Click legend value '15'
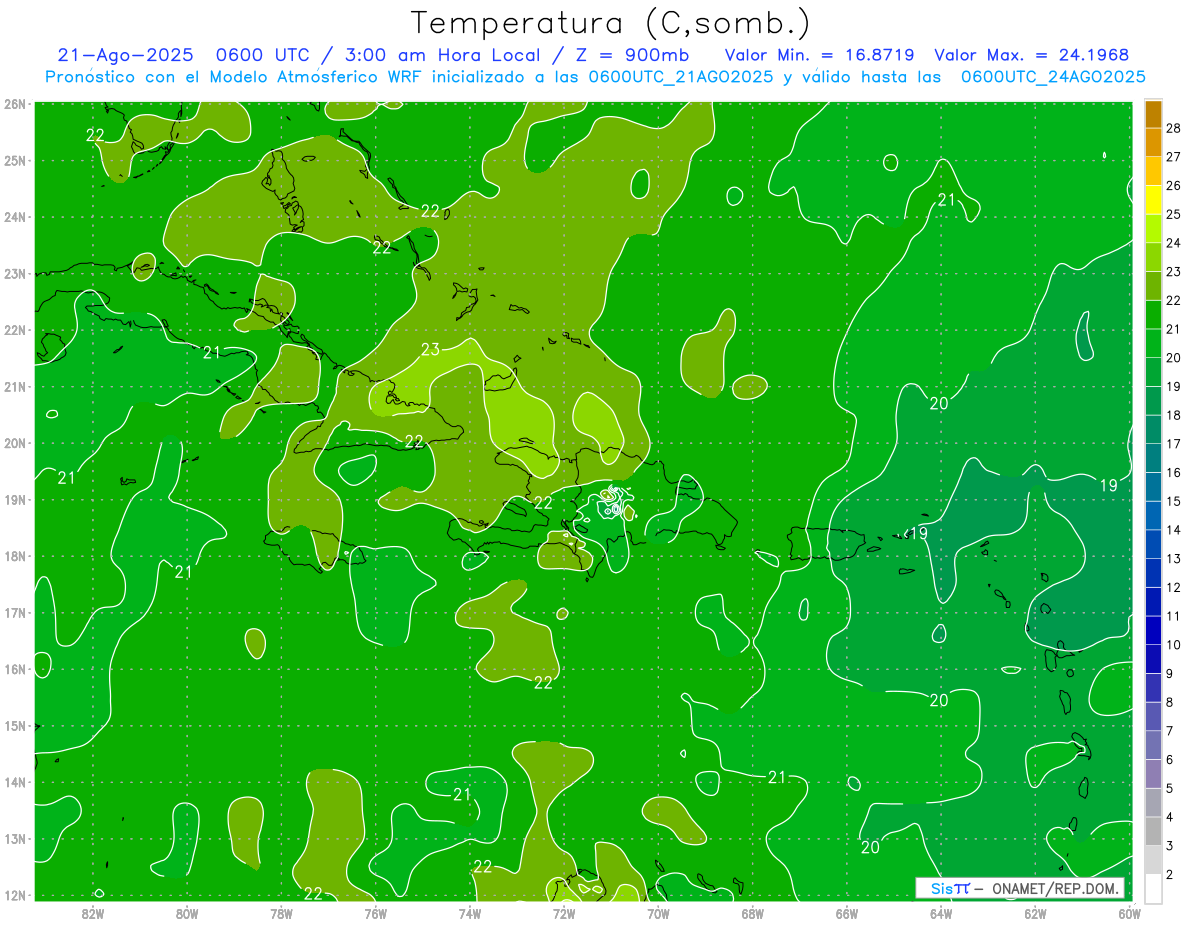 [1174, 502]
